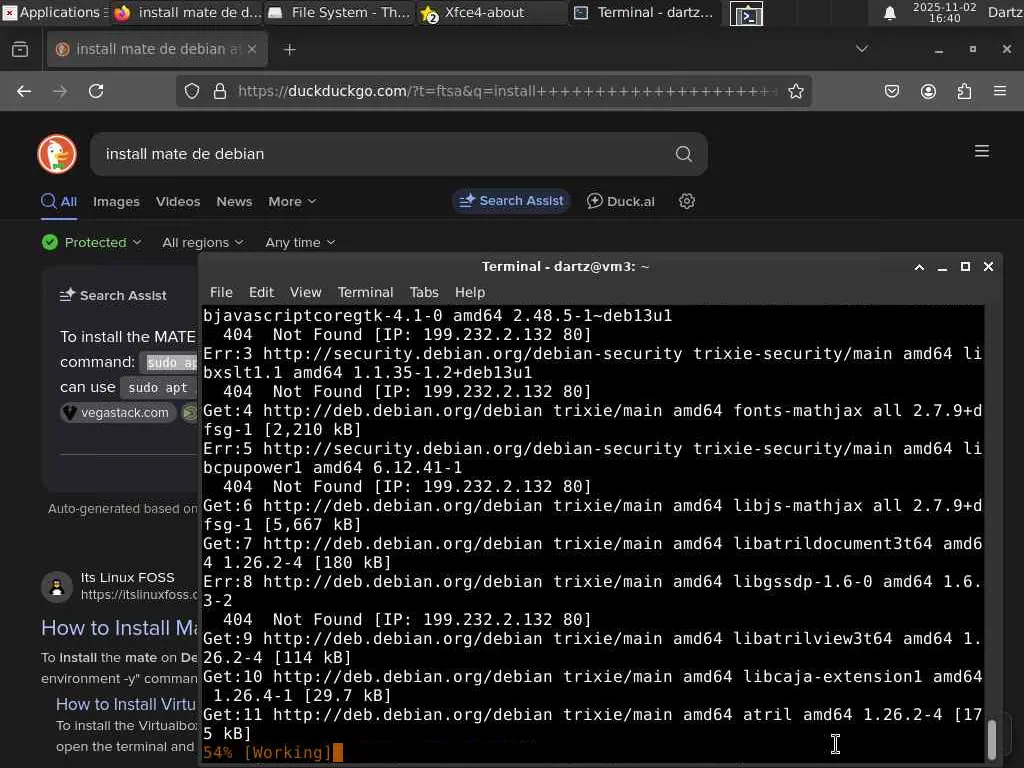Select the News results tab
Image resolution: width=1024 pixels, height=768 pixels.
[234, 202]
